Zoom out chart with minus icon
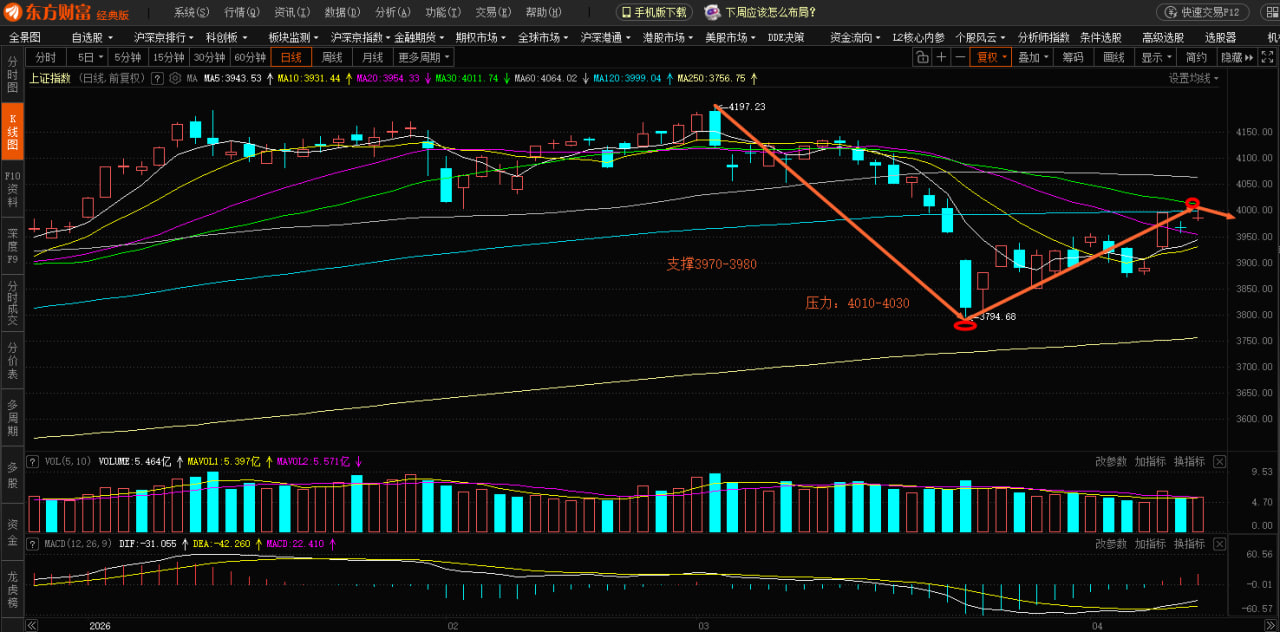 coord(960,57)
